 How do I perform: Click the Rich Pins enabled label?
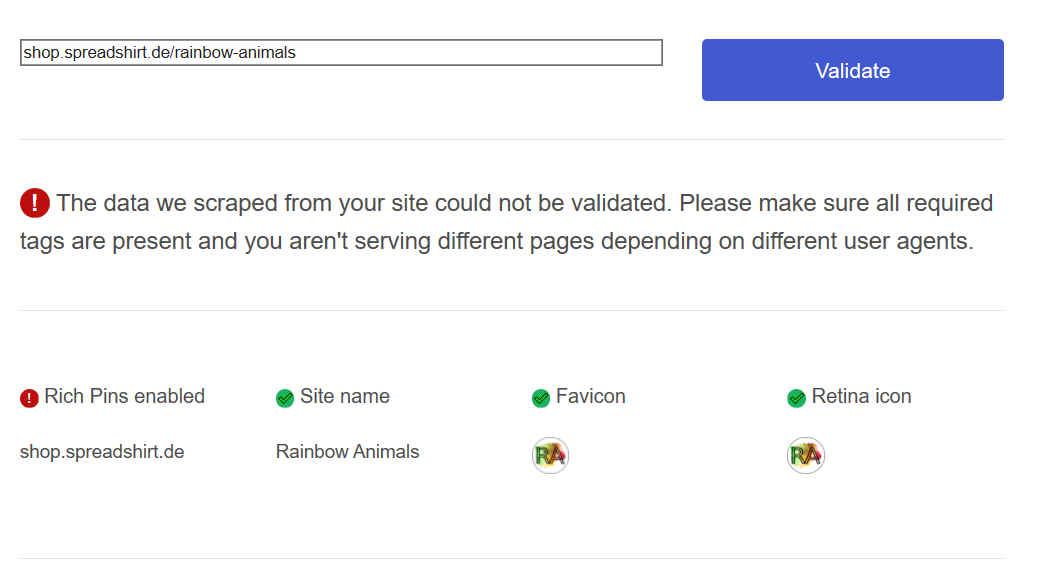(124, 396)
